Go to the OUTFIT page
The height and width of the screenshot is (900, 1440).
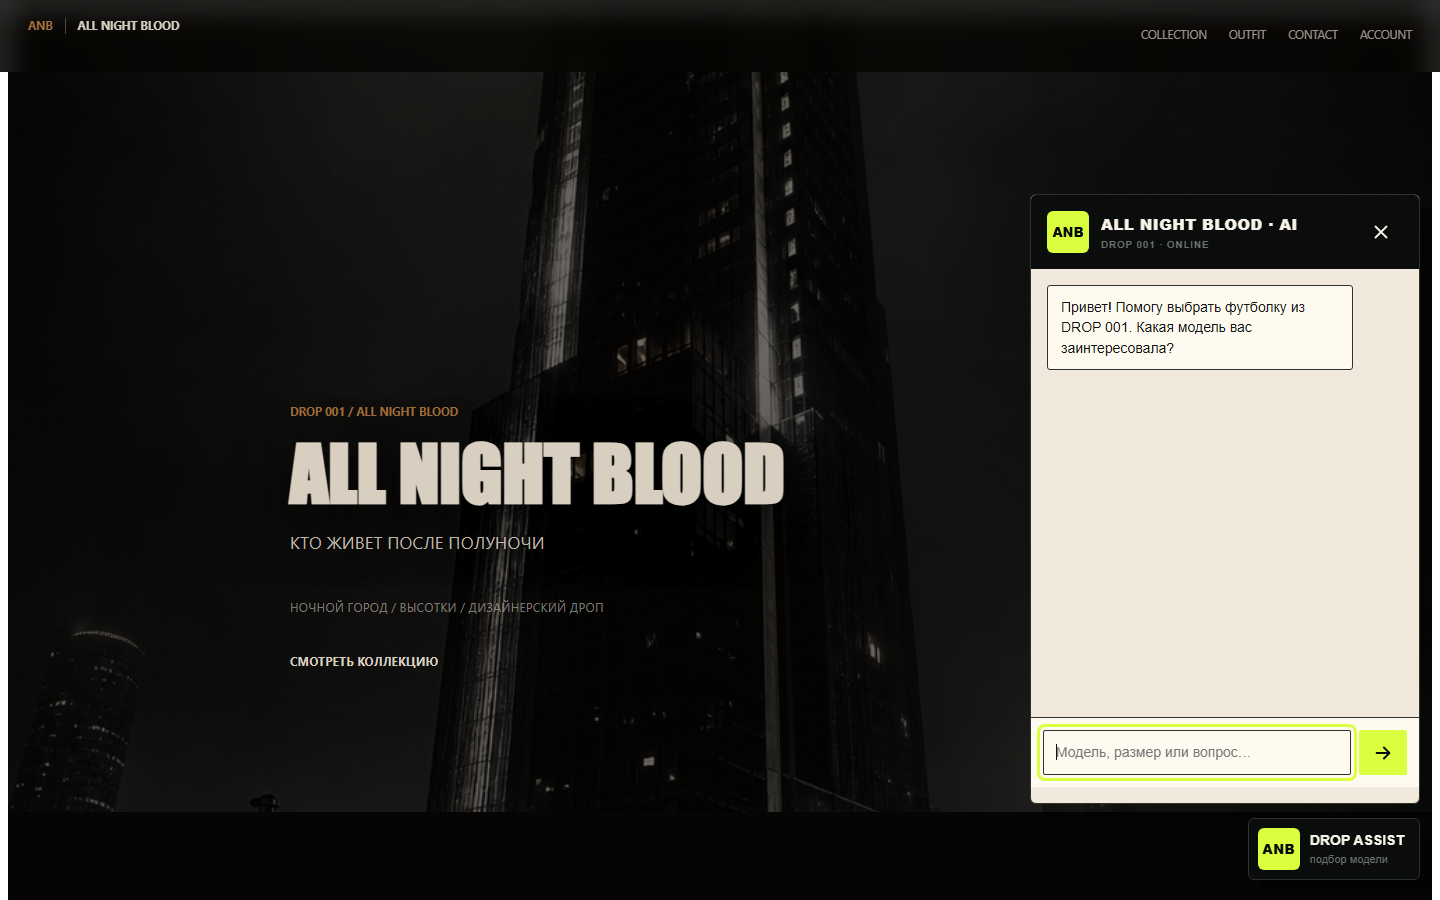pos(1247,35)
